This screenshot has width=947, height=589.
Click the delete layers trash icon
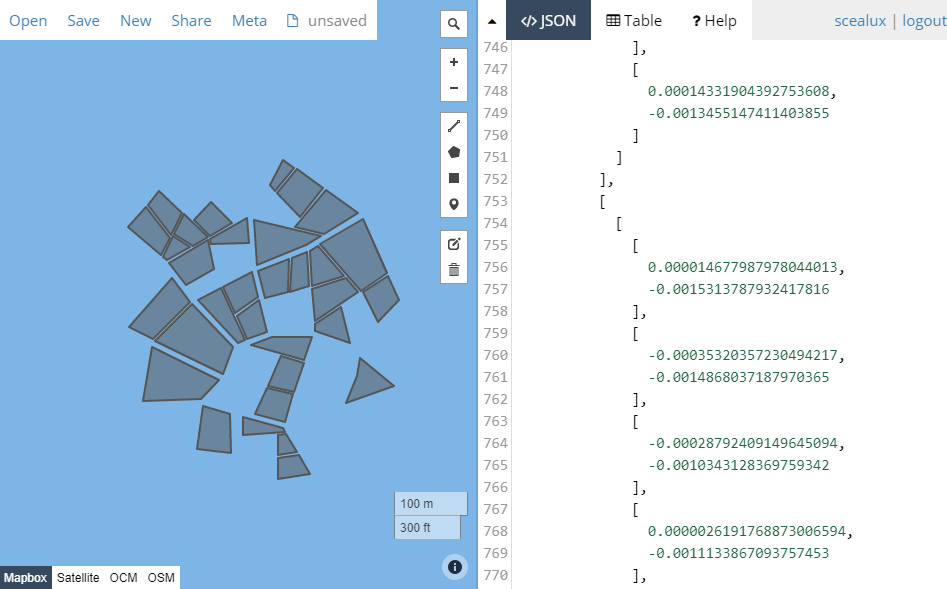click(454, 270)
